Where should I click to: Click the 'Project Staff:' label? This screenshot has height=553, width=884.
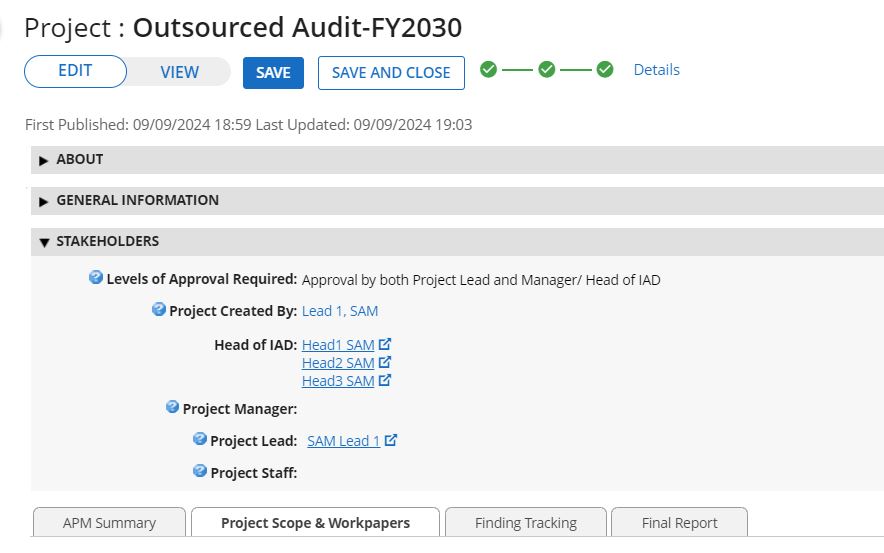coord(254,472)
